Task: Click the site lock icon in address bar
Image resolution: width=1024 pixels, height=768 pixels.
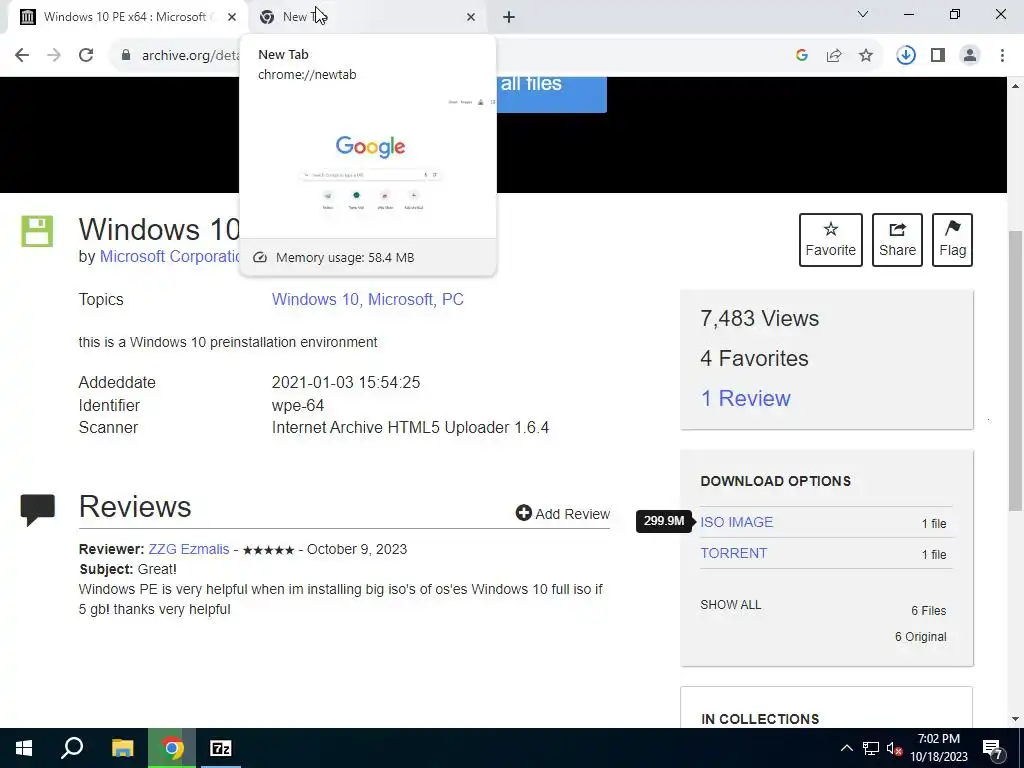Action: pyautogui.click(x=126, y=55)
